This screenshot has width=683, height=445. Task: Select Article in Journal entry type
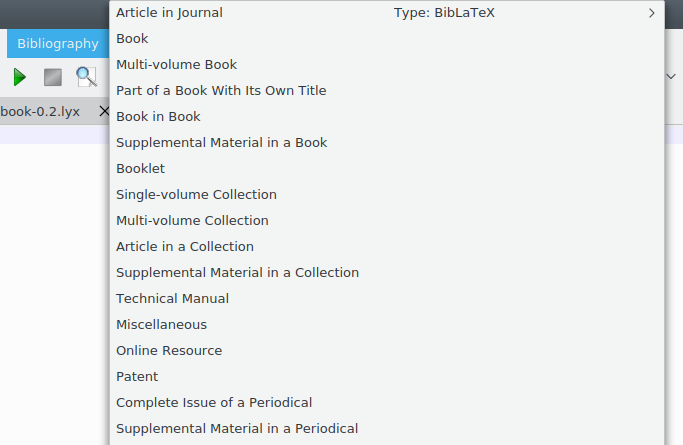point(169,13)
